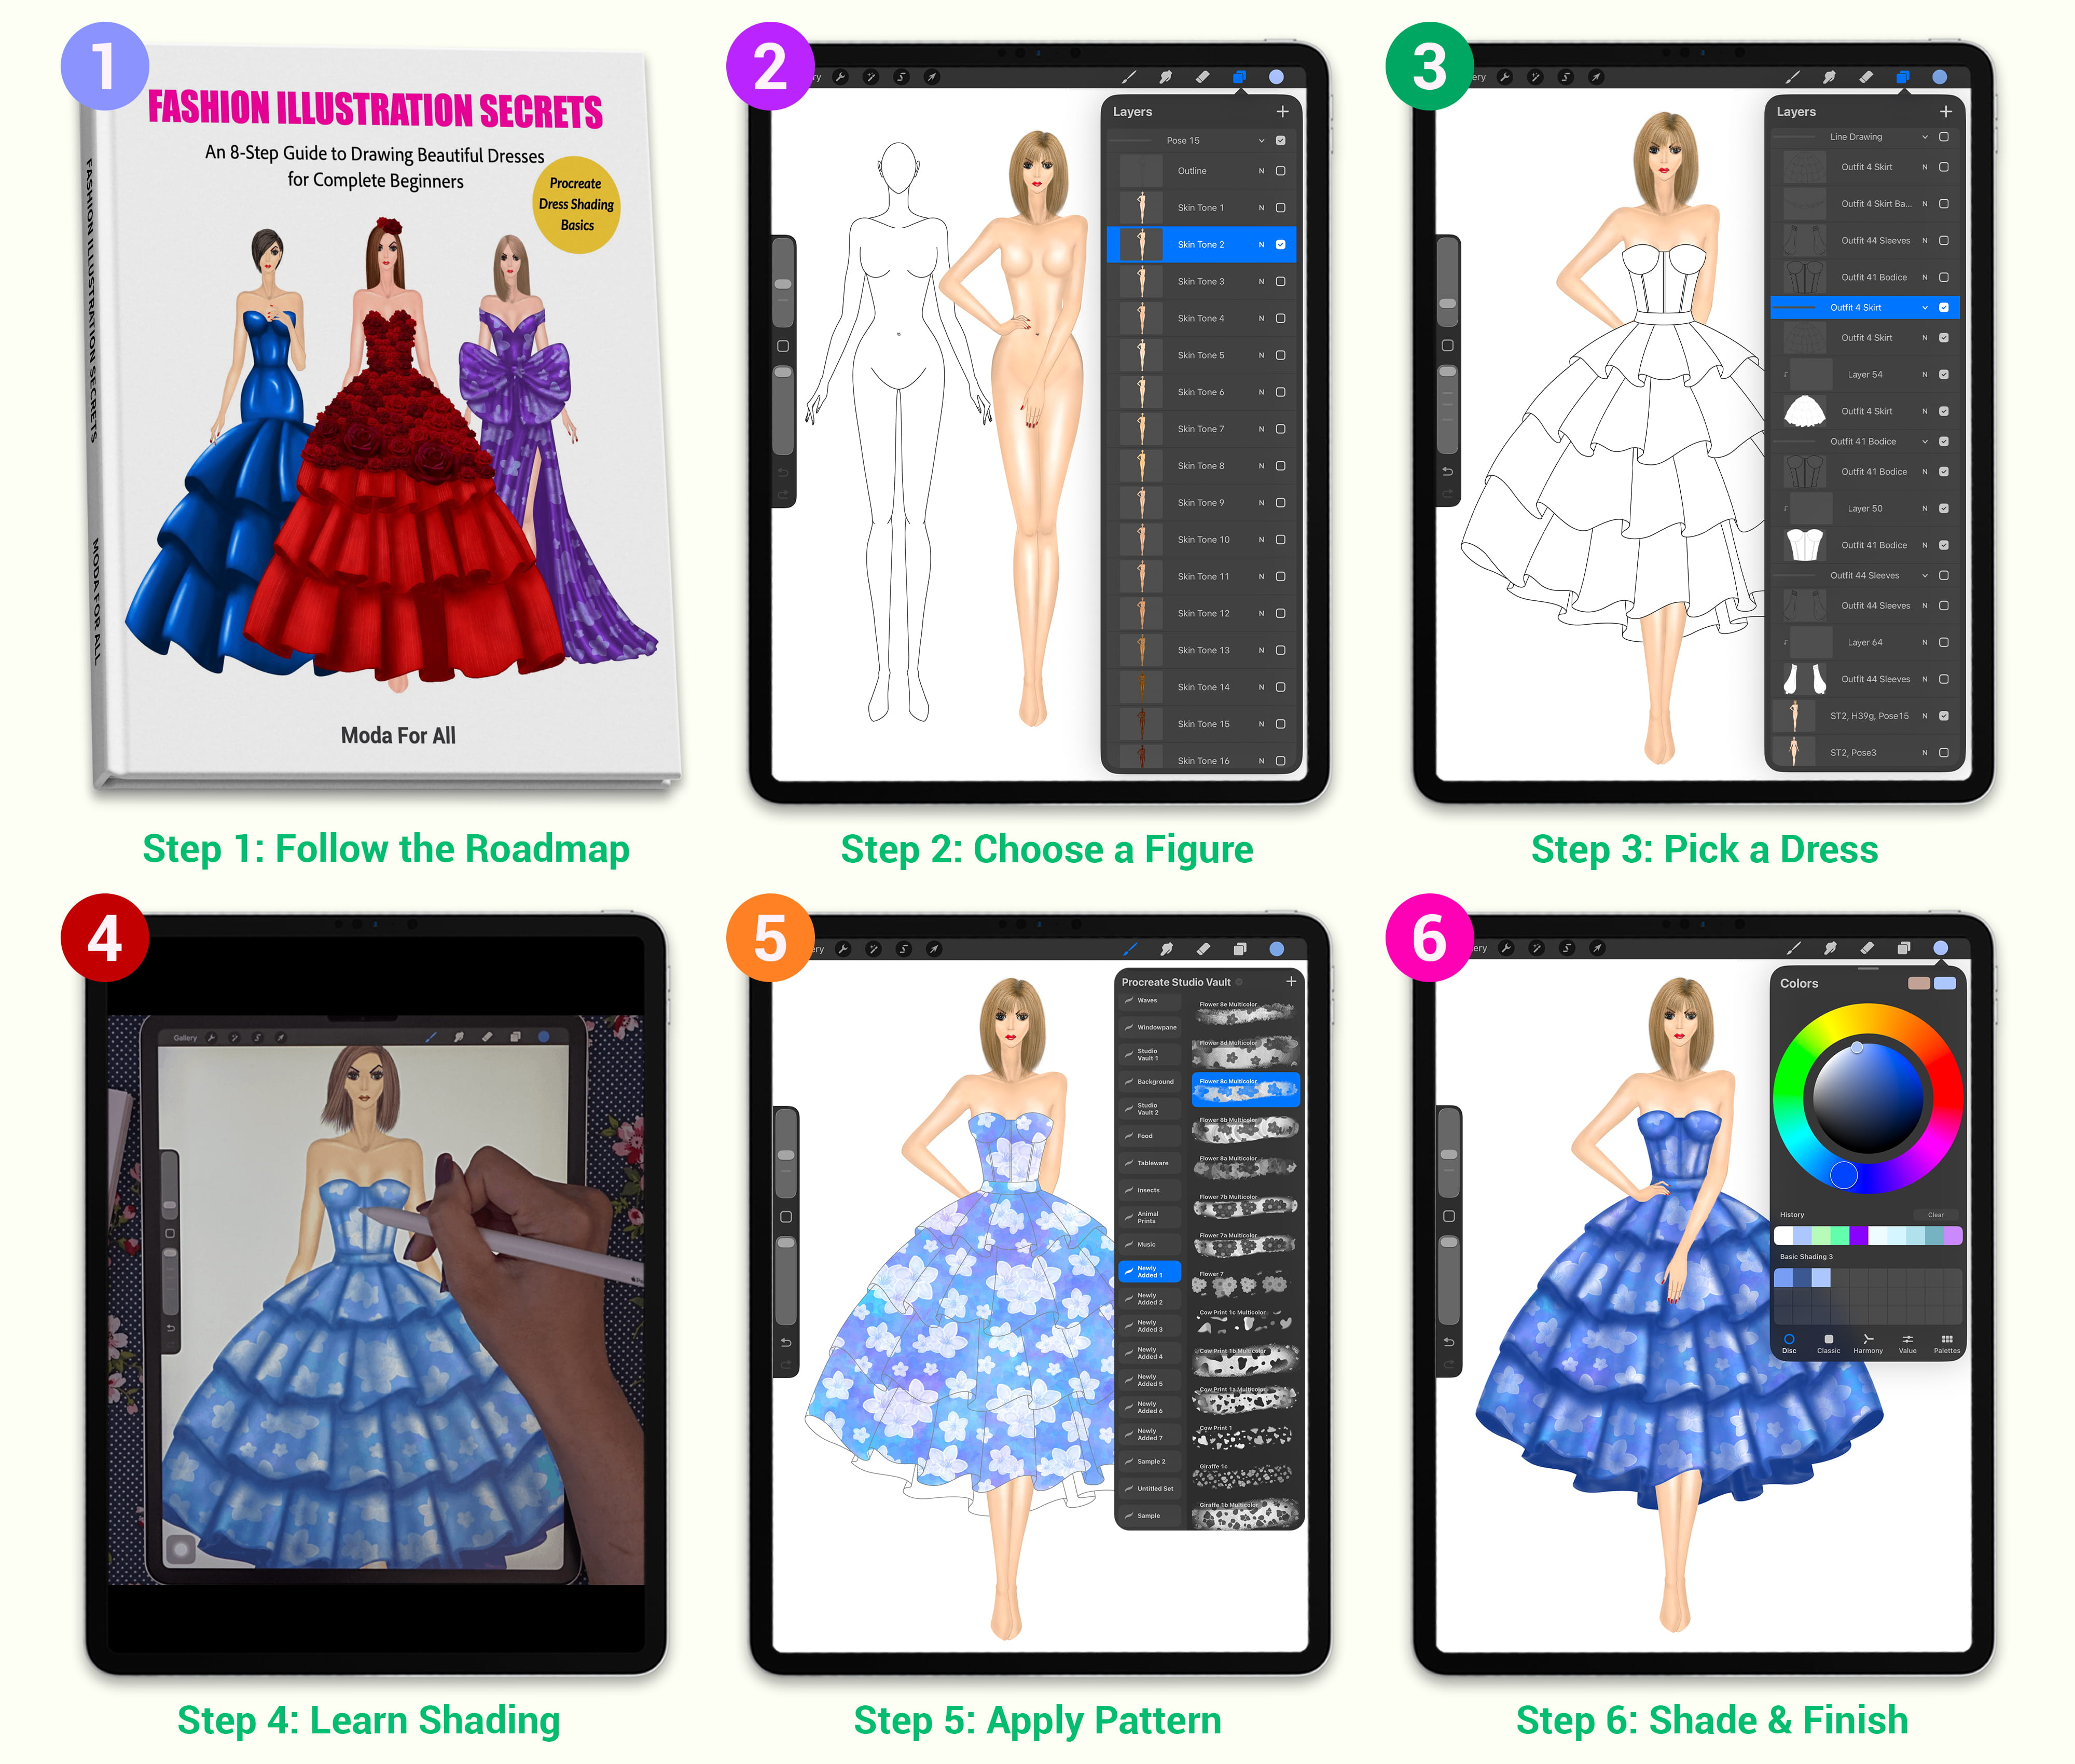
Task: Open the wrench Actions menu on Step 3 iPad
Action: [x=1505, y=77]
